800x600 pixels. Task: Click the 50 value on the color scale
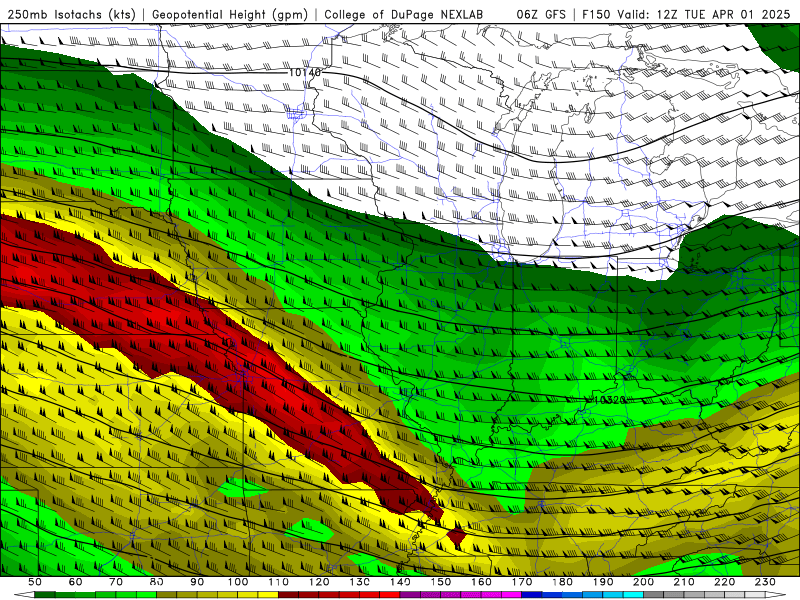pos(35,582)
